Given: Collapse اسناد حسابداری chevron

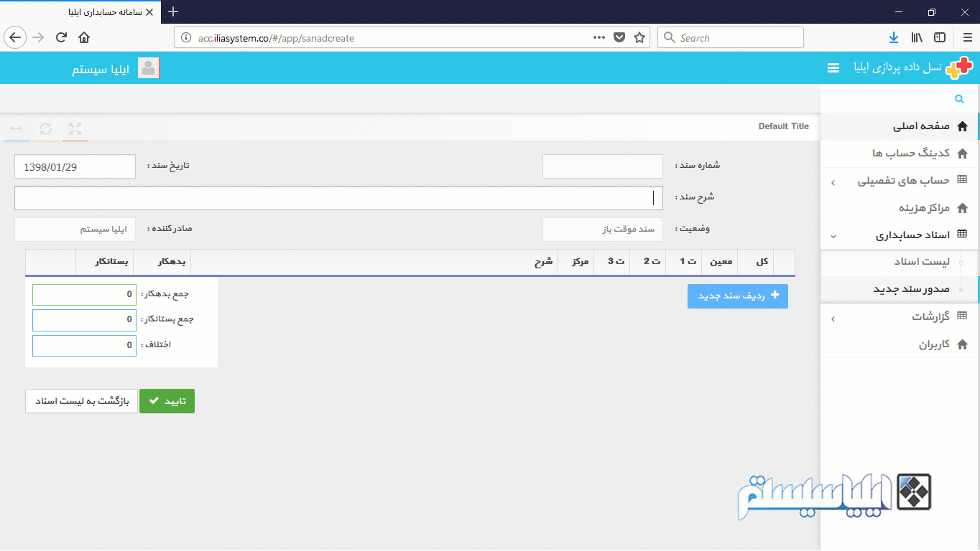Looking at the screenshot, I should click(833, 236).
